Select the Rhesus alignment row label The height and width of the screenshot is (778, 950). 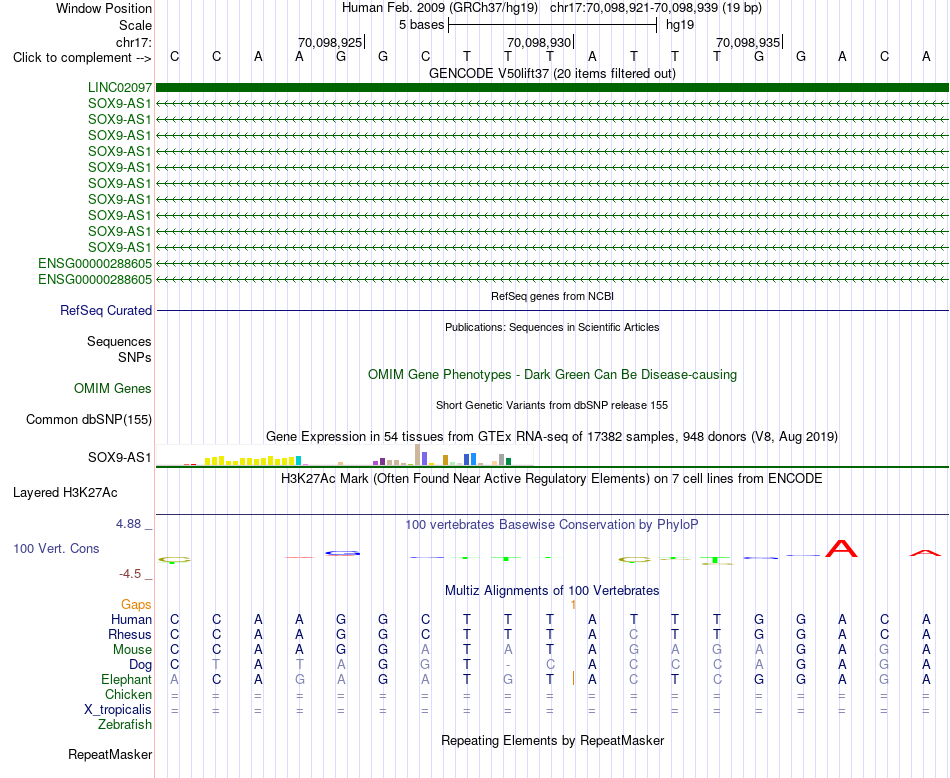point(130,634)
